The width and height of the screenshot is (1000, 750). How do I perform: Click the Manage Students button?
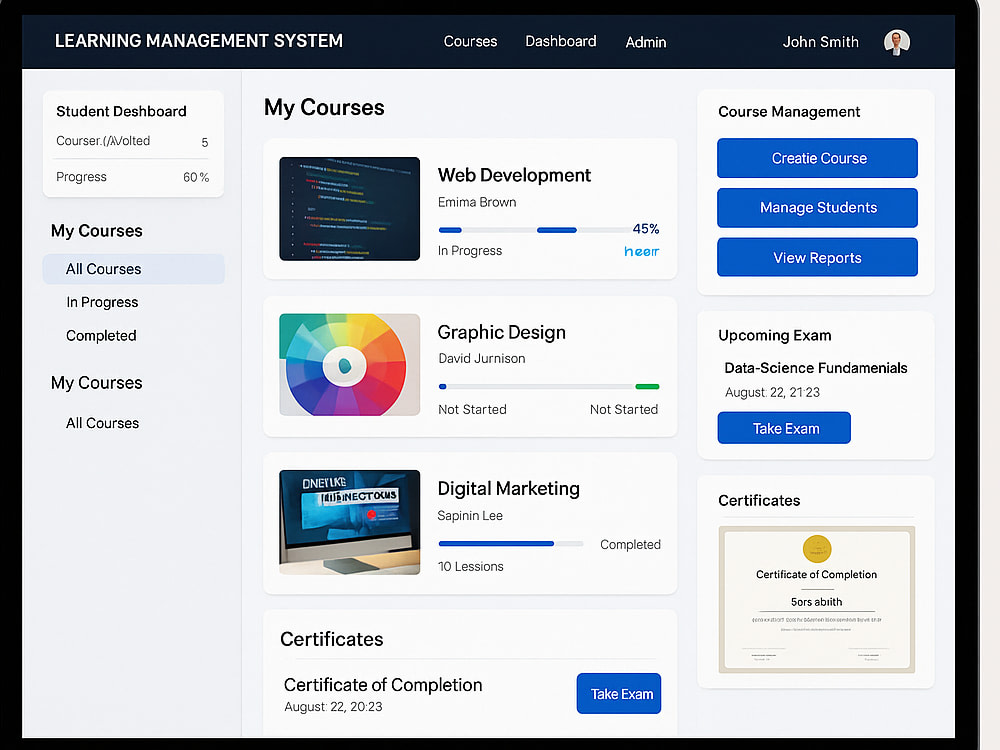(x=817, y=208)
